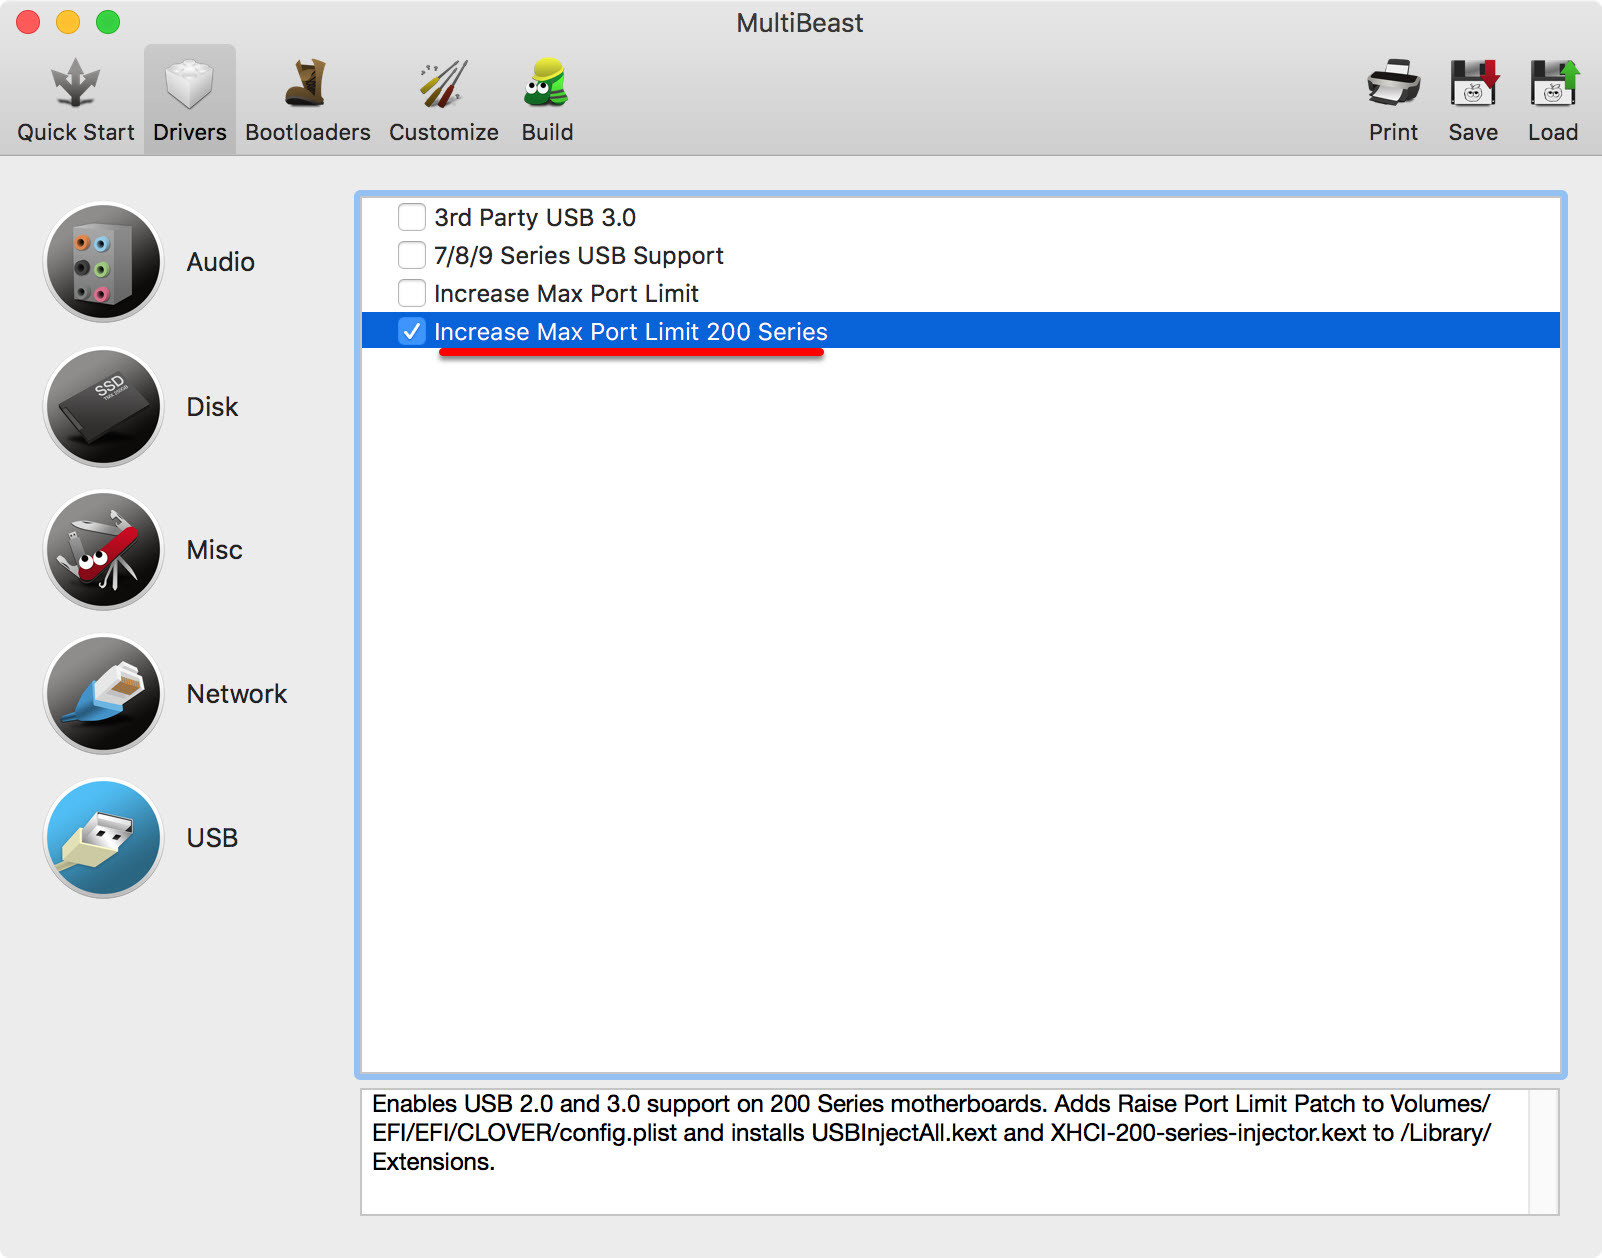Image resolution: width=1602 pixels, height=1258 pixels.
Task: Click the description text starting "Enables USB 2.0"
Action: pyautogui.click(x=931, y=1132)
